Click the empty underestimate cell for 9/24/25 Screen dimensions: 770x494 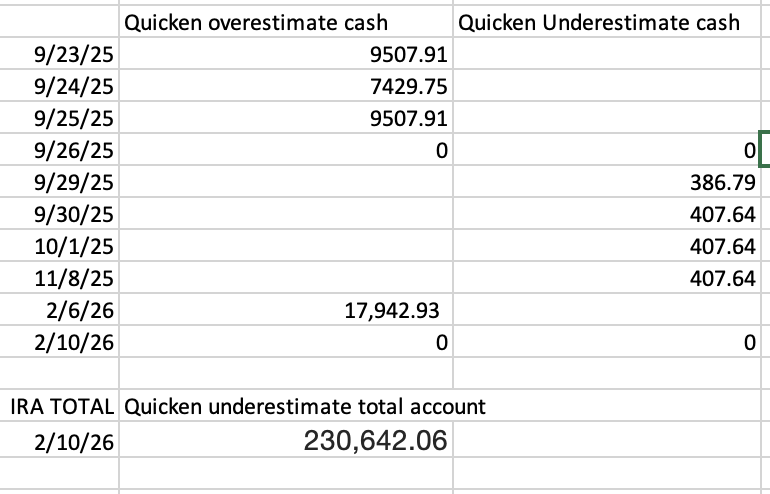tap(606, 85)
